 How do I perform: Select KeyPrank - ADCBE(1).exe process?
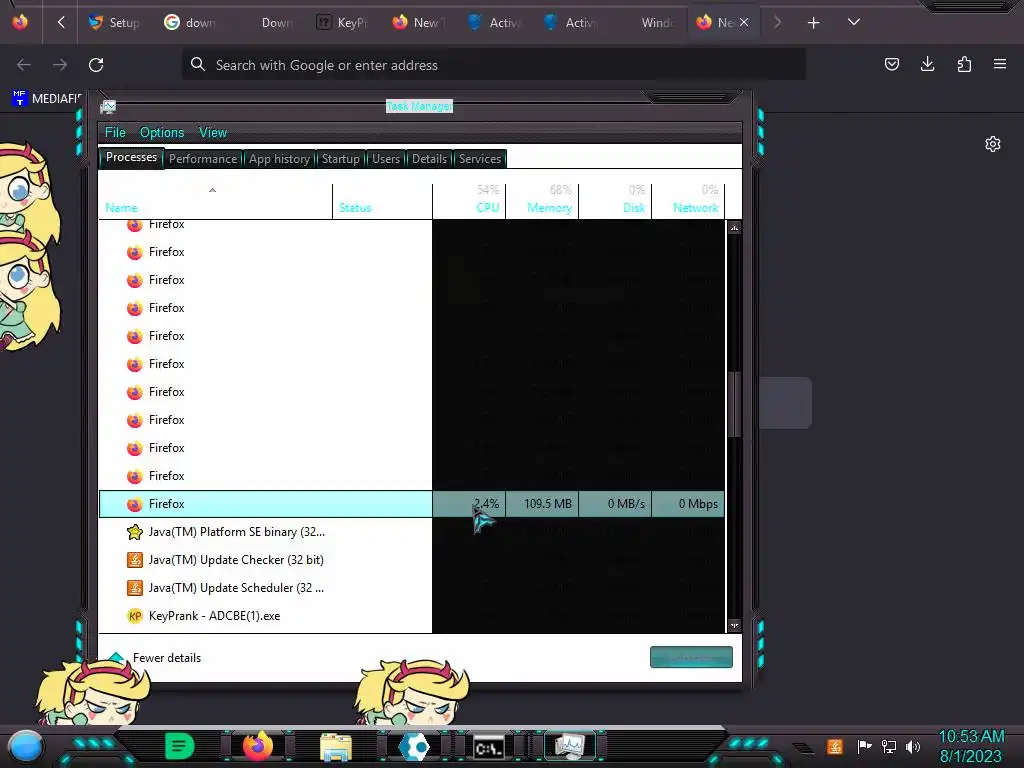411,616
